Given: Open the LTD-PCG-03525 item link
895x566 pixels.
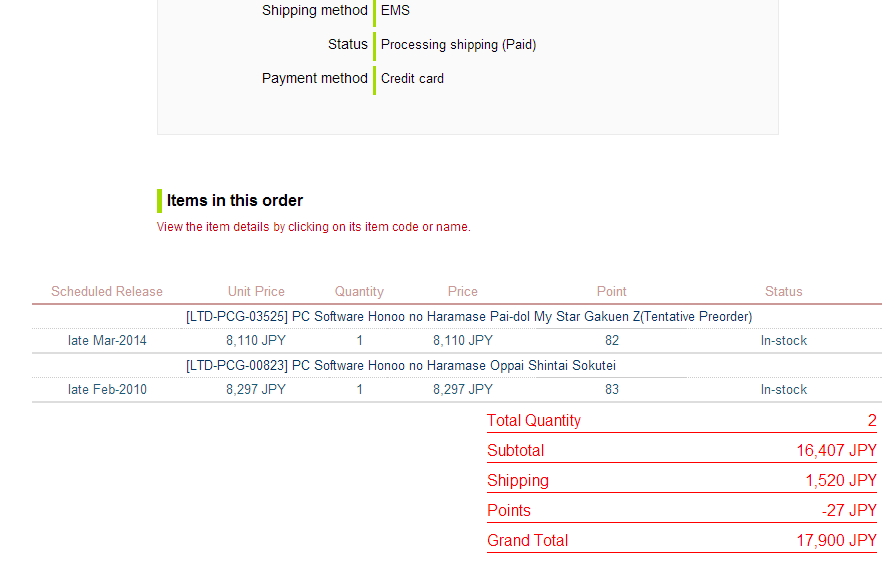Looking at the screenshot, I should pos(469,317).
